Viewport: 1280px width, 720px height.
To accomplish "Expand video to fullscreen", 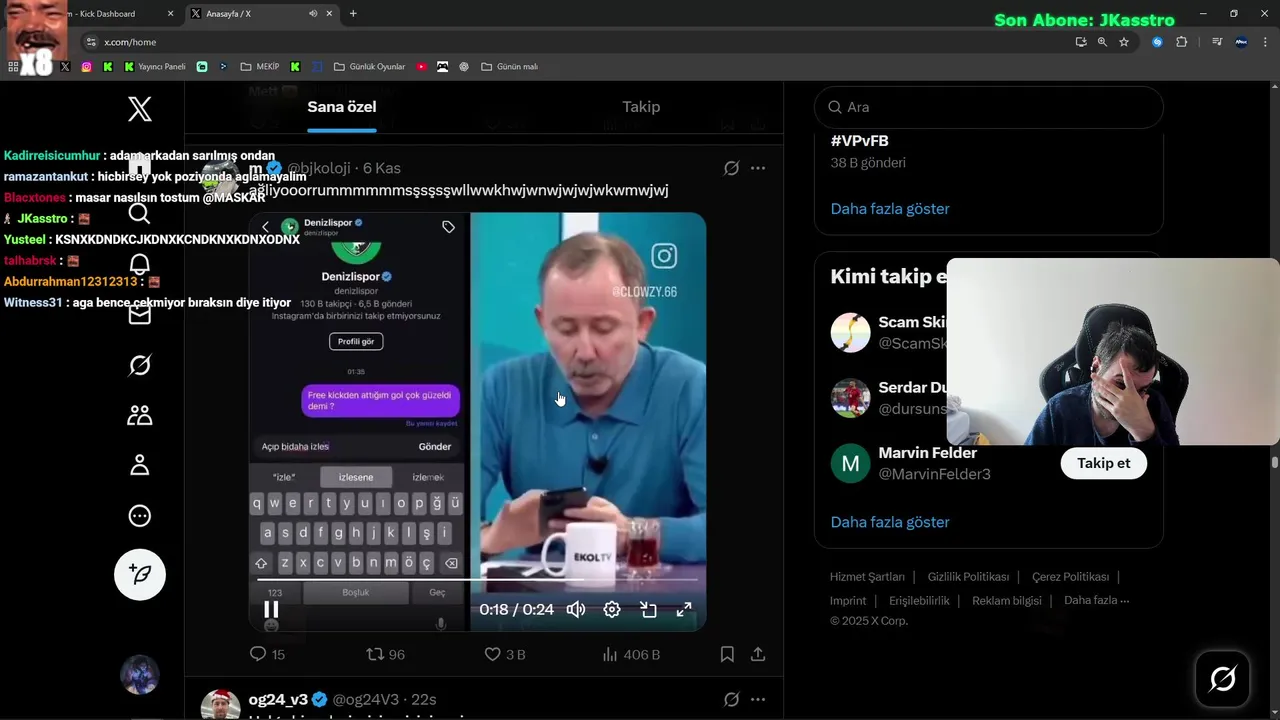I will click(x=684, y=609).
